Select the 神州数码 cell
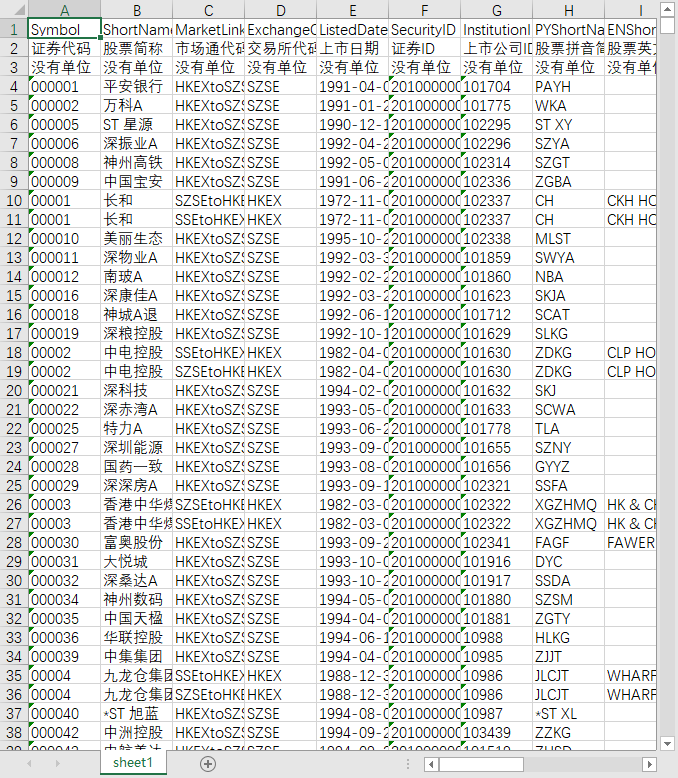The width and height of the screenshot is (678, 778). click(136, 599)
